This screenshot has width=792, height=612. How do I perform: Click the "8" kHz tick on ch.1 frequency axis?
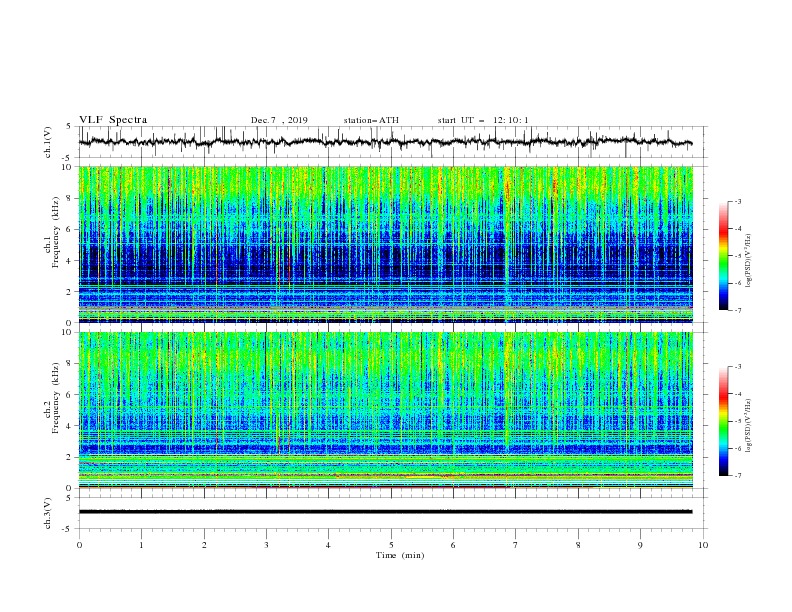coord(69,198)
